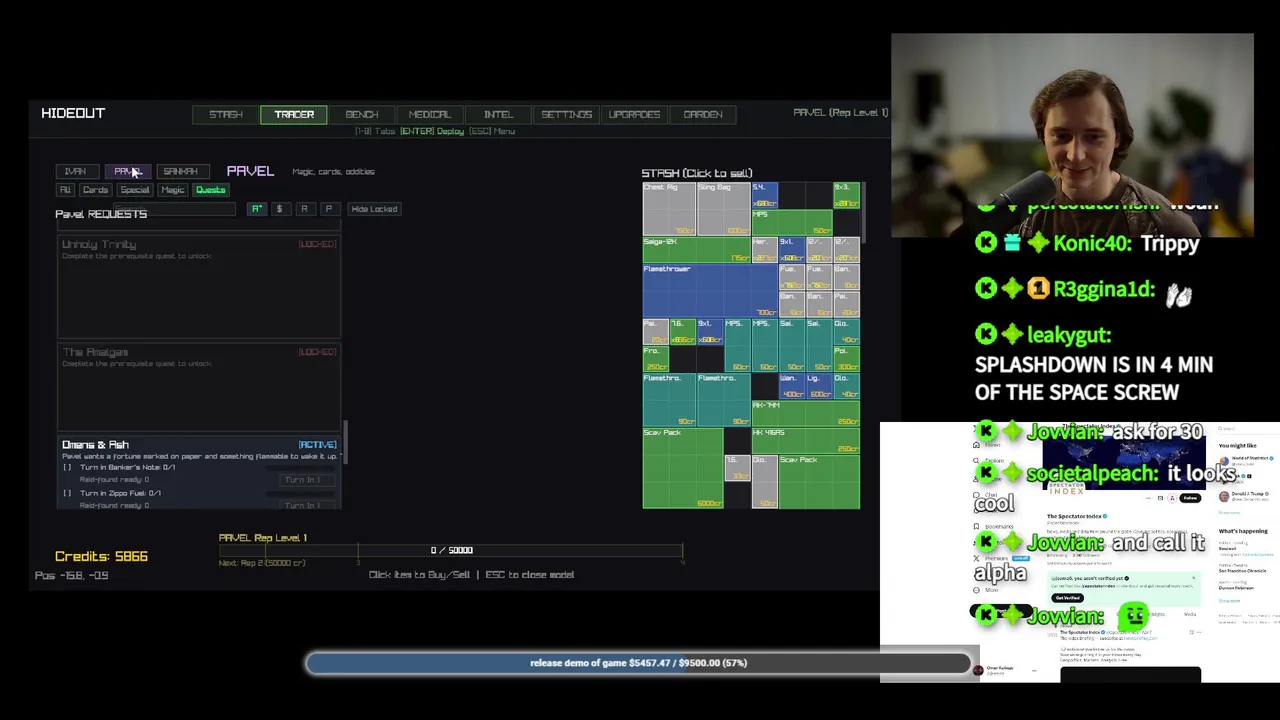Toggle Hide Locked quests
1280x720 pixels.
[x=374, y=209]
